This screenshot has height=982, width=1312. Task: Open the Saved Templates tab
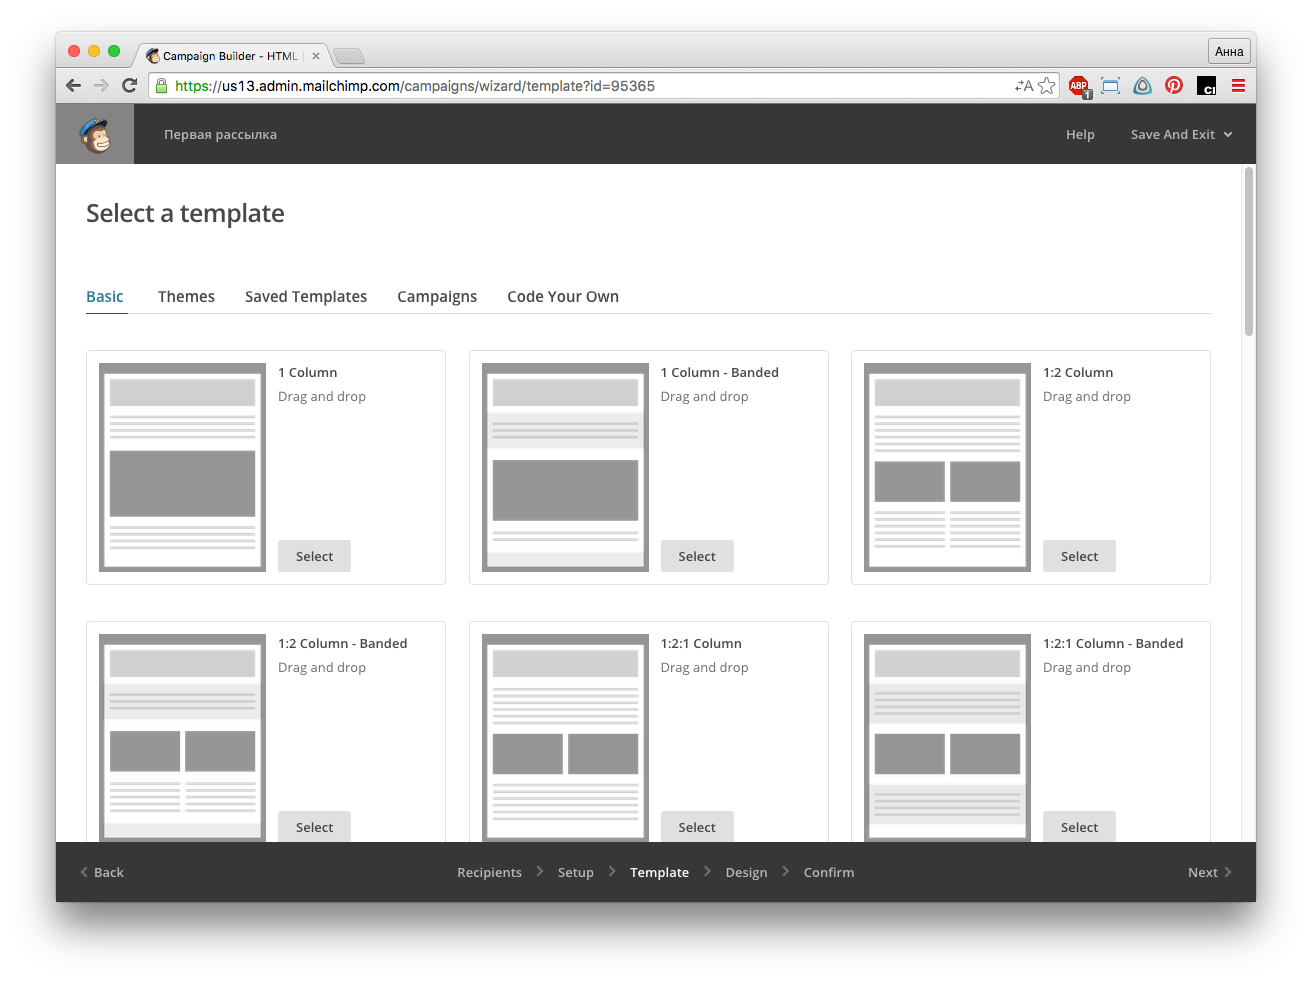click(306, 297)
